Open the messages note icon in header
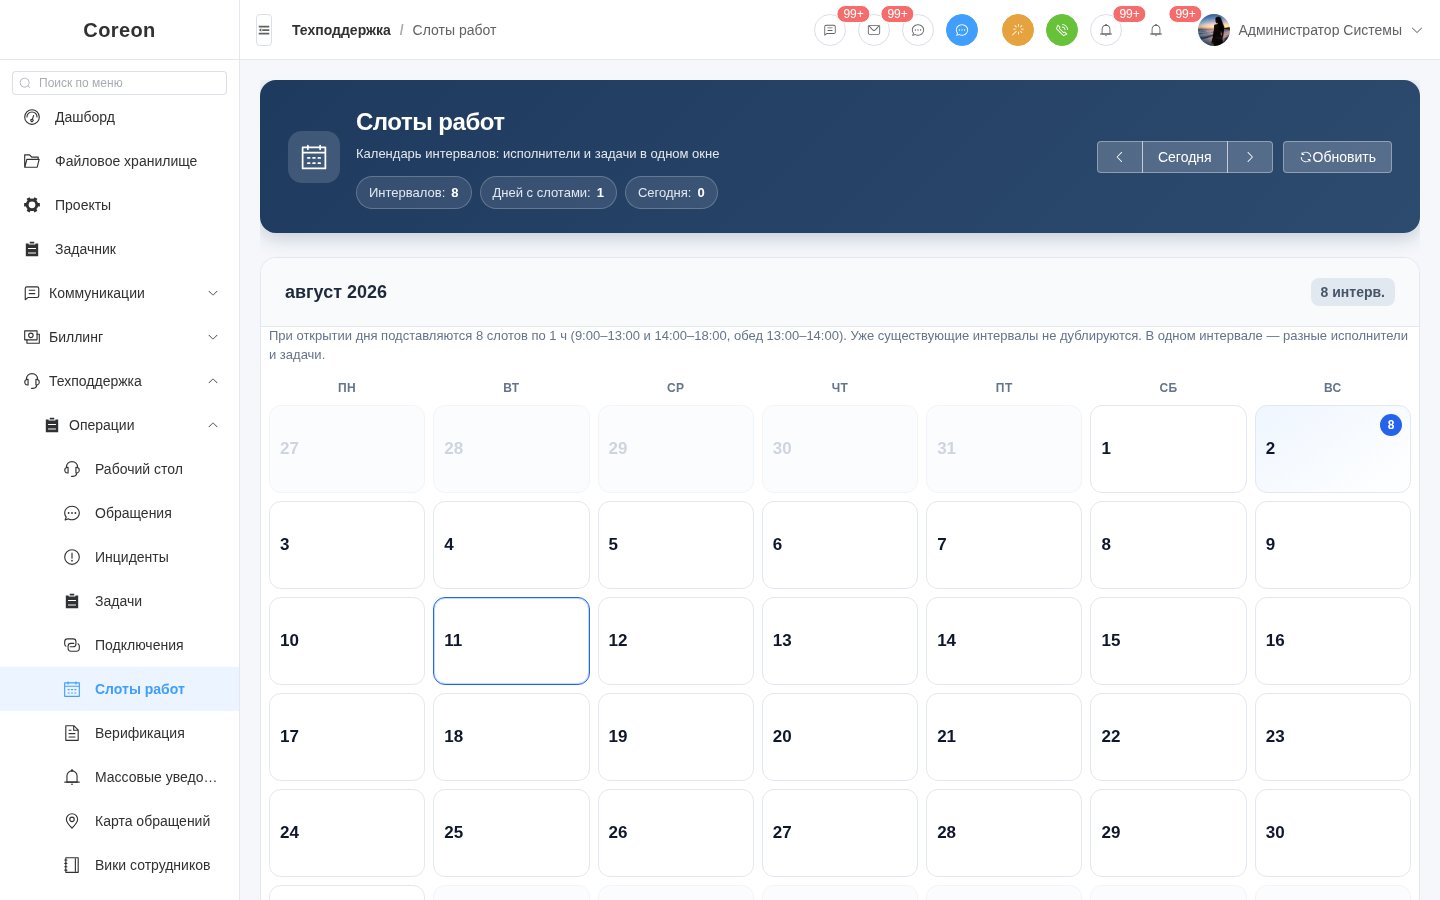 [x=830, y=30]
